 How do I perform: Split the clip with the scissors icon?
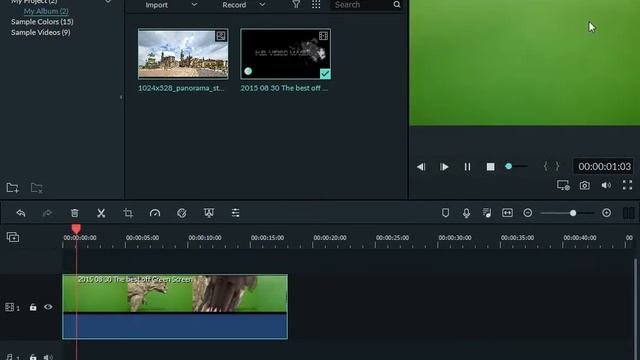(x=101, y=213)
